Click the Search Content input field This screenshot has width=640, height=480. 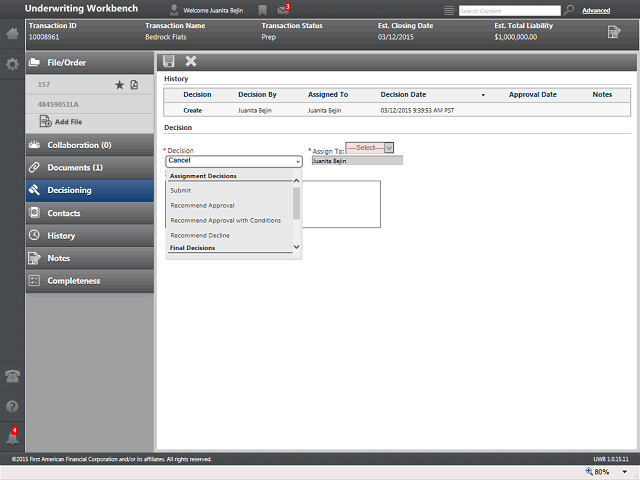pyautogui.click(x=510, y=11)
